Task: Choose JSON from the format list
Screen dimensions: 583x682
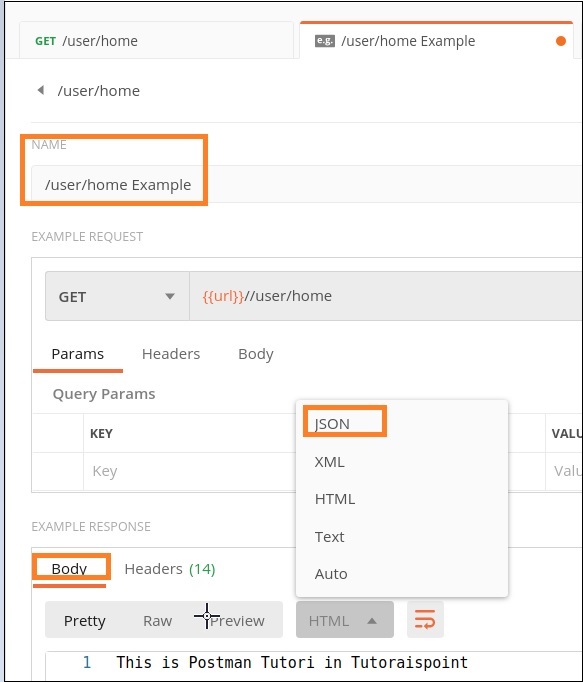Action: click(x=332, y=424)
